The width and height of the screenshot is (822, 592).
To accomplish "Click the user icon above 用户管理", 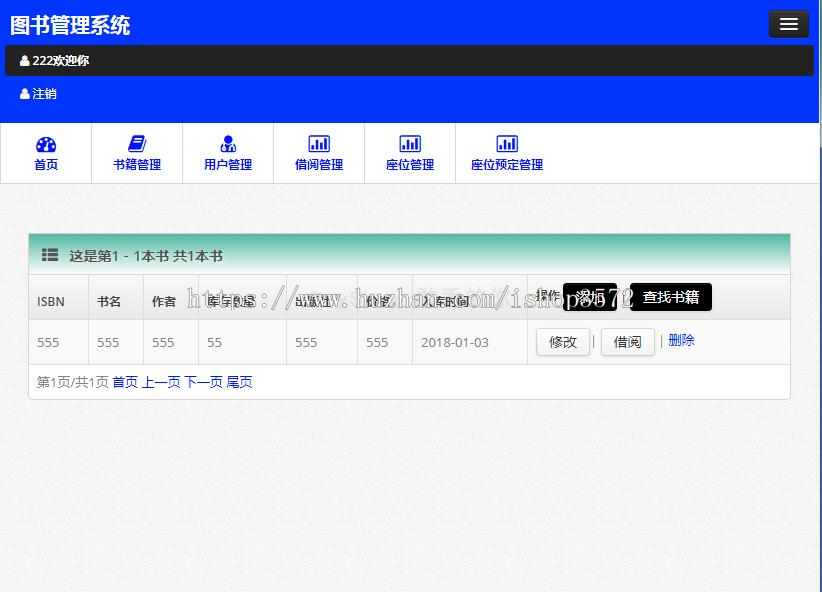I will click(x=228, y=144).
